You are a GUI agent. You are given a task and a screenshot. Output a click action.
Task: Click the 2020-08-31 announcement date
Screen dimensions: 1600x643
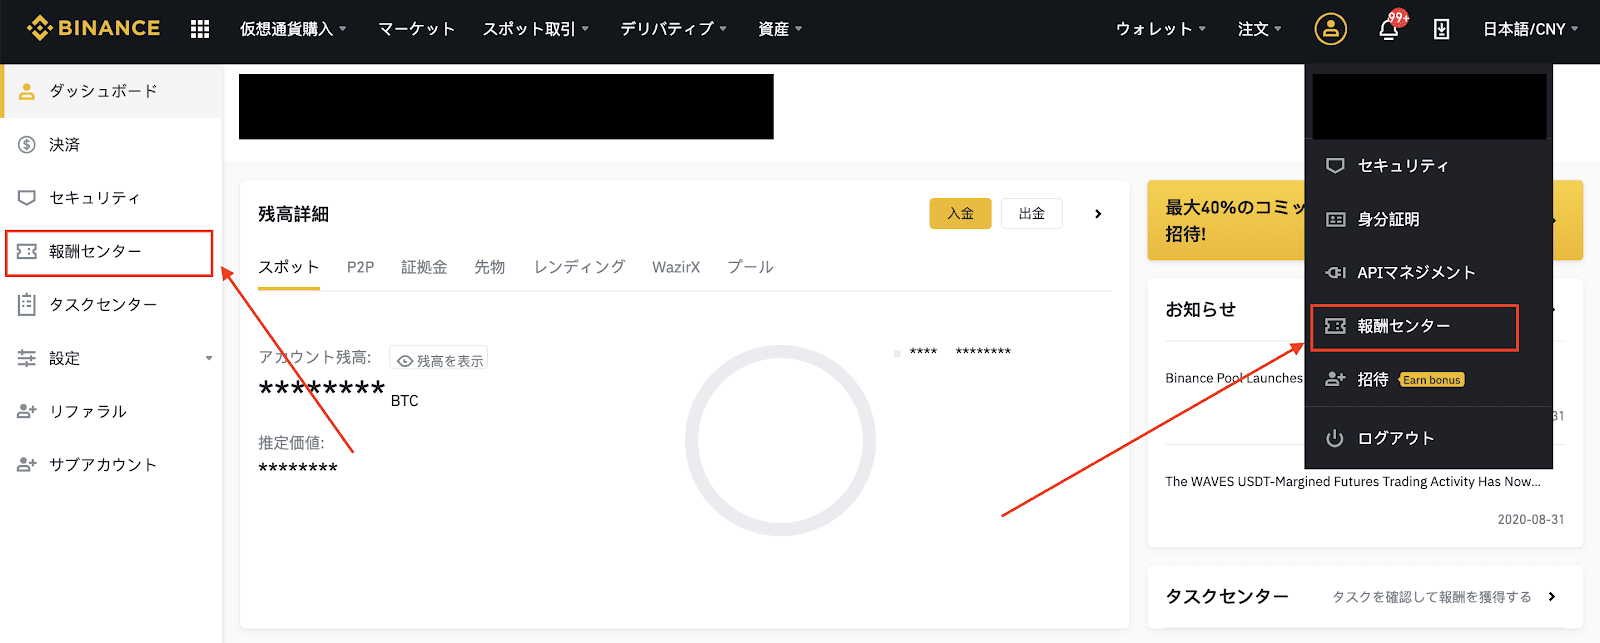point(1530,520)
